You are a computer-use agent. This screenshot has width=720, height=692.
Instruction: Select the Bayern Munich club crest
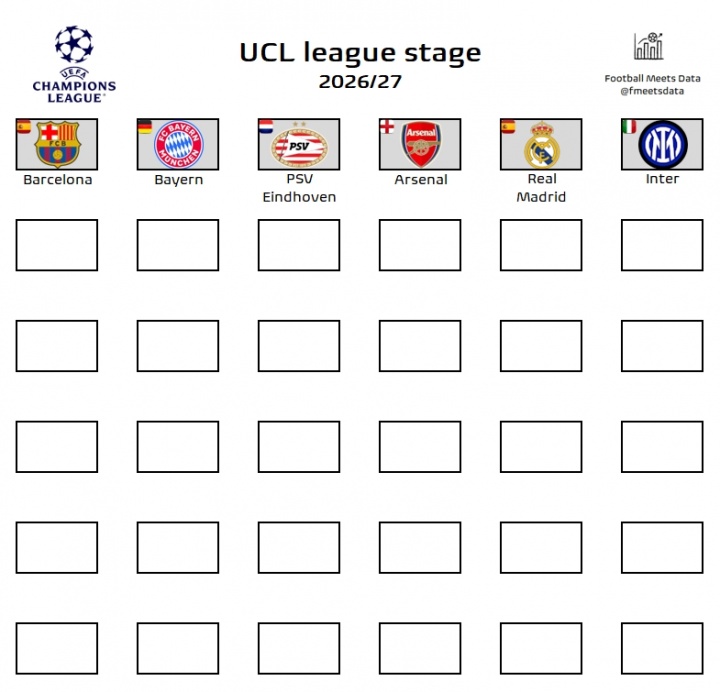pyautogui.click(x=178, y=145)
